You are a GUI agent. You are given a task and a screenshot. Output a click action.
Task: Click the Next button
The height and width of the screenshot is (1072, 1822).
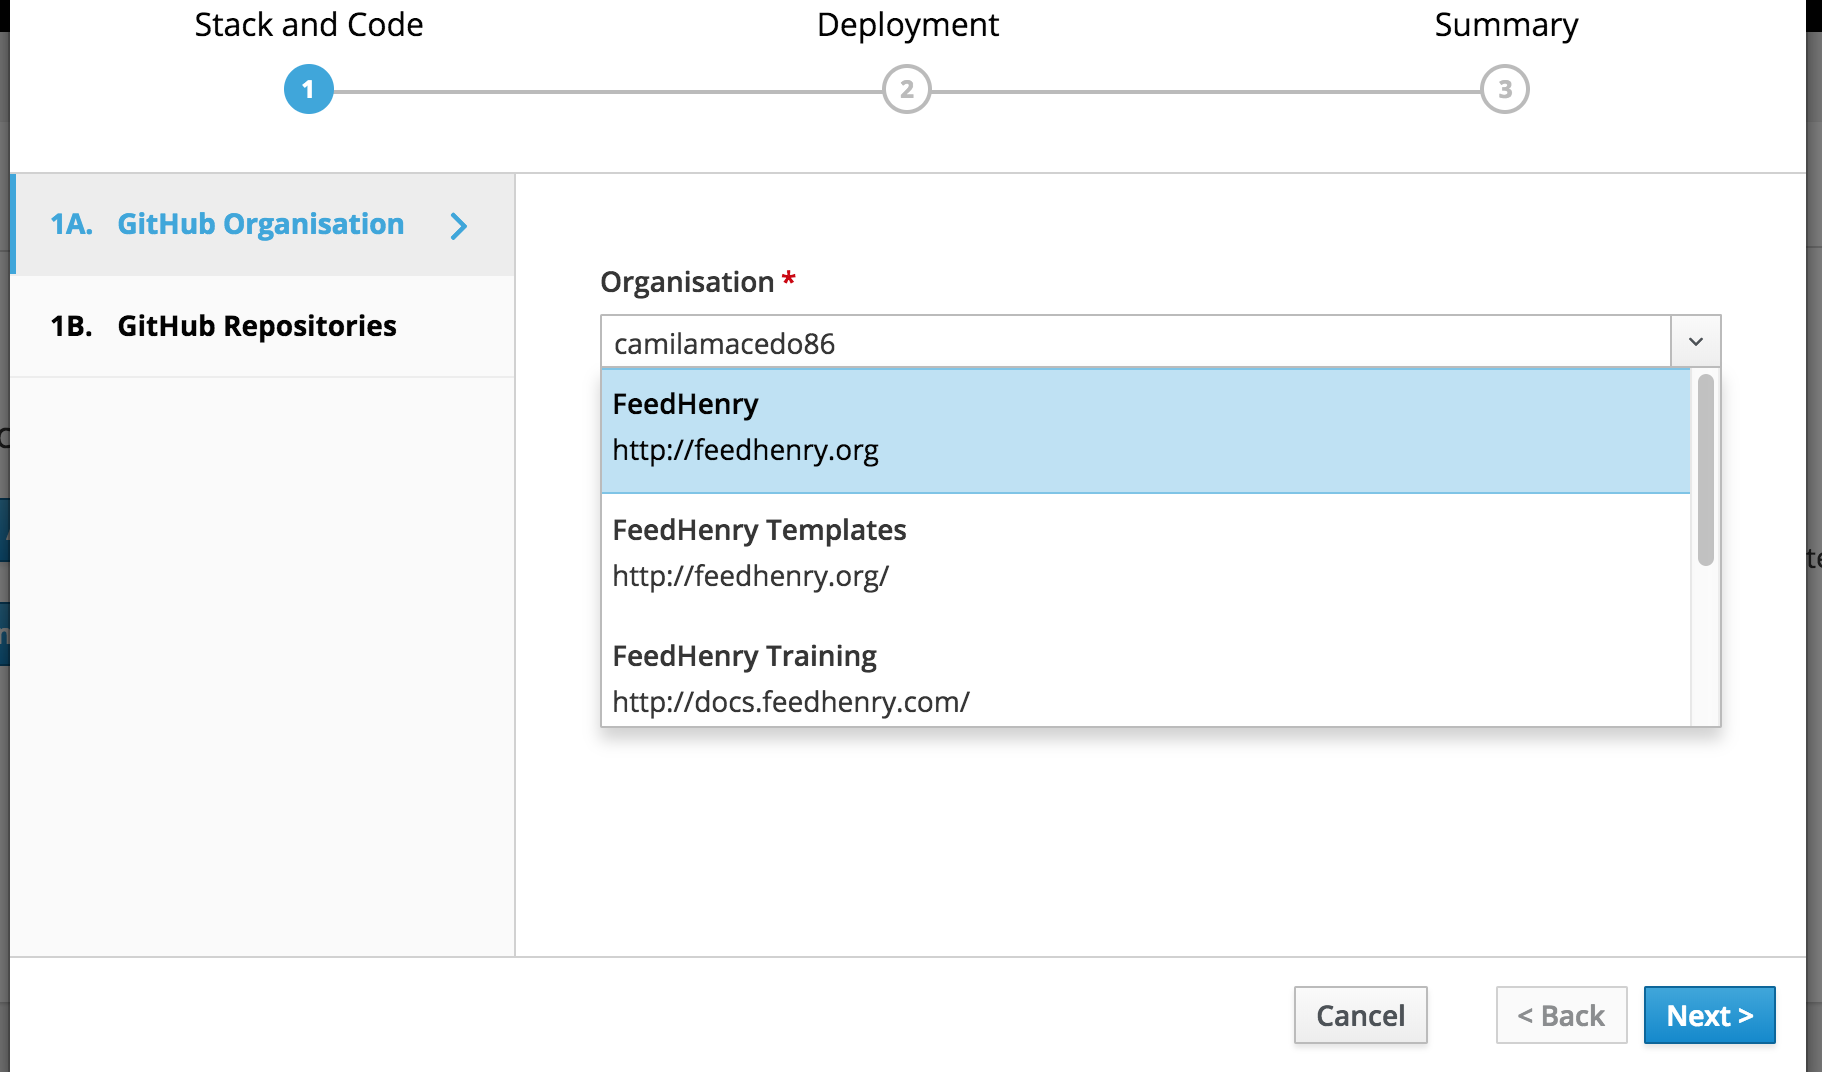(1709, 1015)
